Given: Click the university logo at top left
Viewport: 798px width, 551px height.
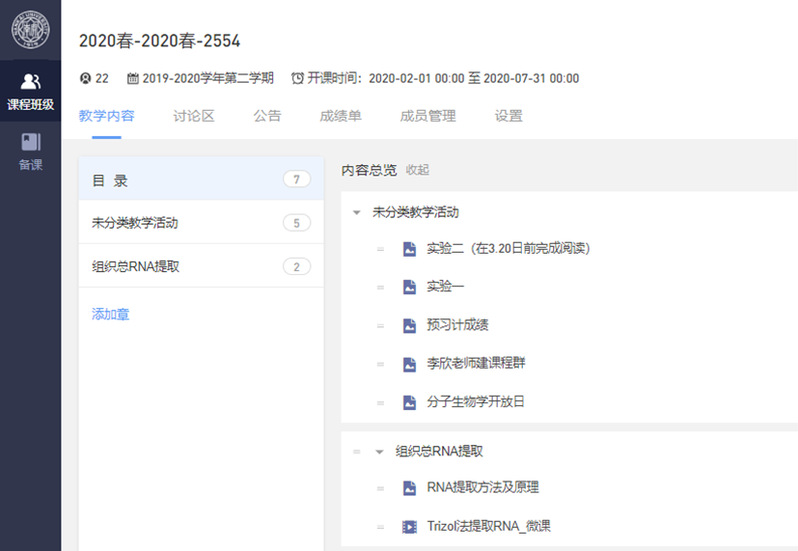Looking at the screenshot, I should coord(30,29).
